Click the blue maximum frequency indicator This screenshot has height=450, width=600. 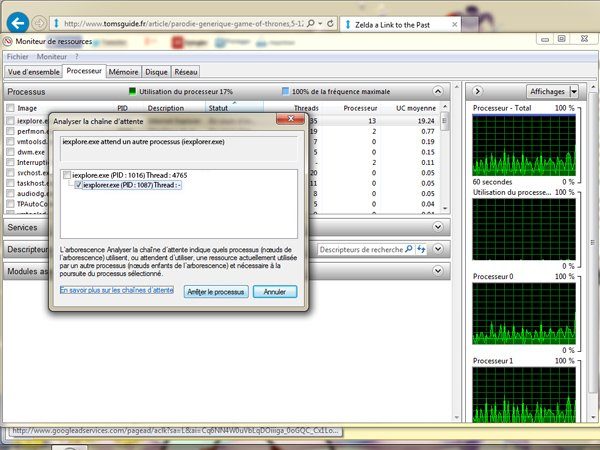285,91
